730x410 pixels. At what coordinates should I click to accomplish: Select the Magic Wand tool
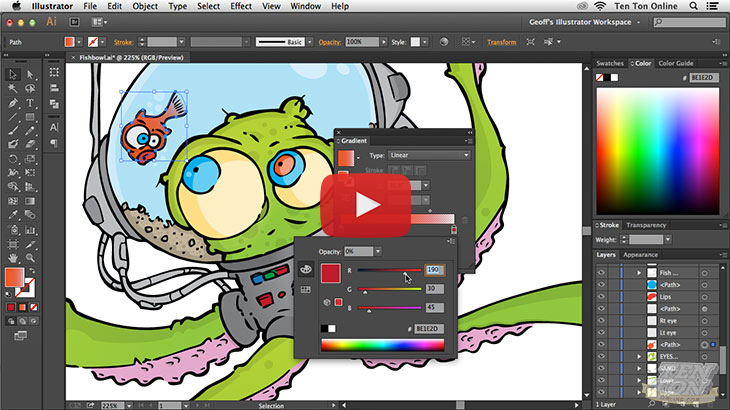pyautogui.click(x=13, y=88)
